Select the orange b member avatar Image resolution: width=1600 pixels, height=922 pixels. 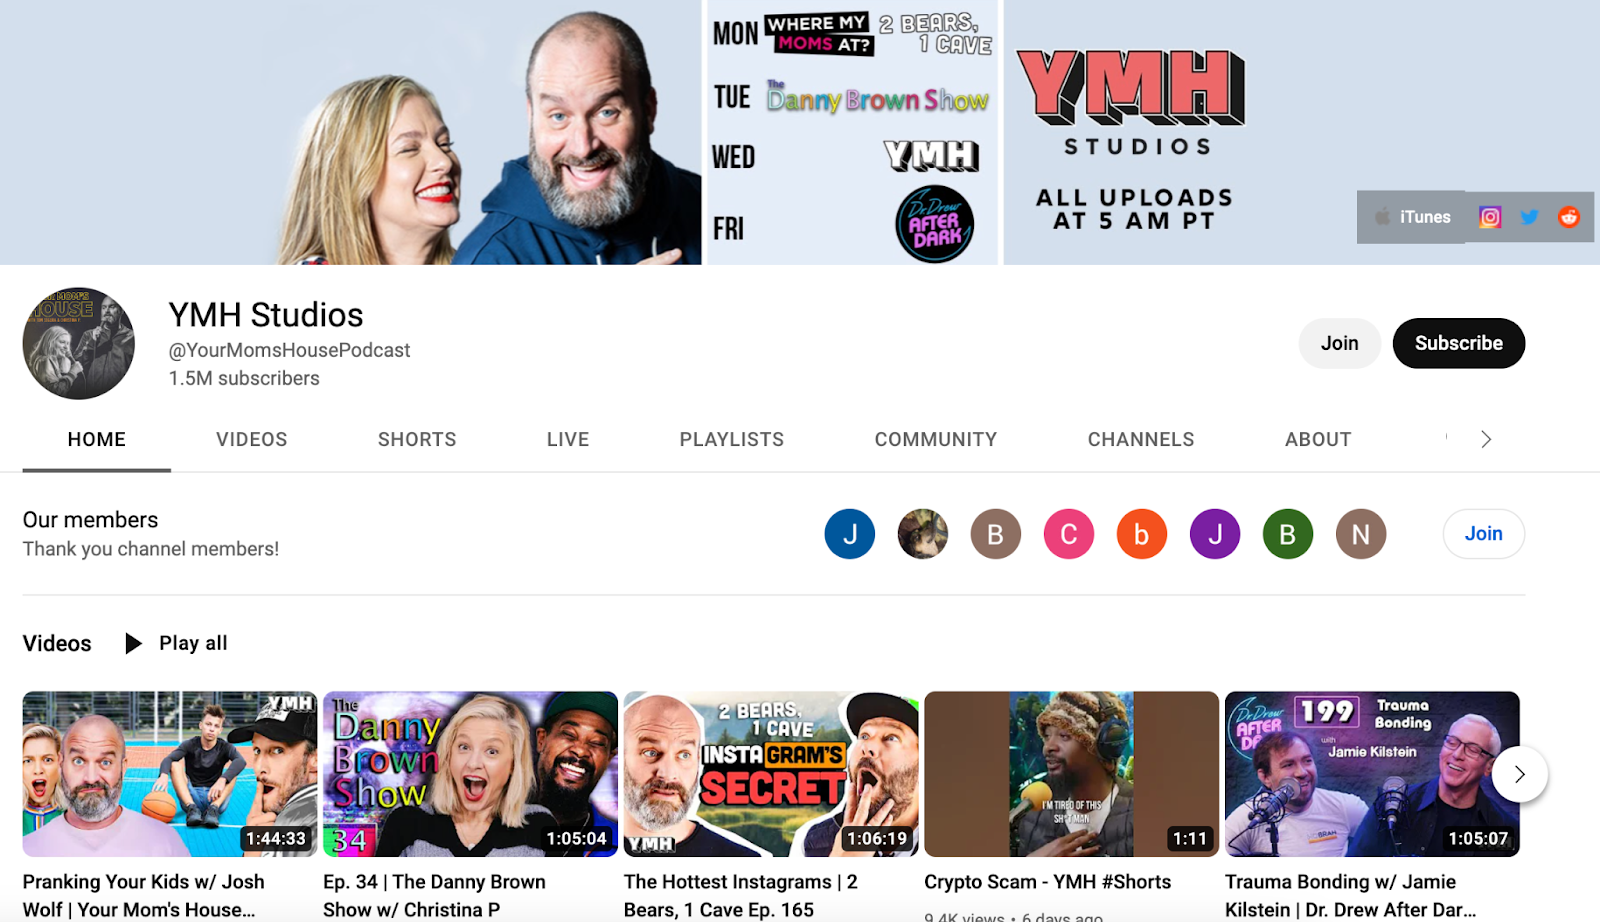(1142, 534)
